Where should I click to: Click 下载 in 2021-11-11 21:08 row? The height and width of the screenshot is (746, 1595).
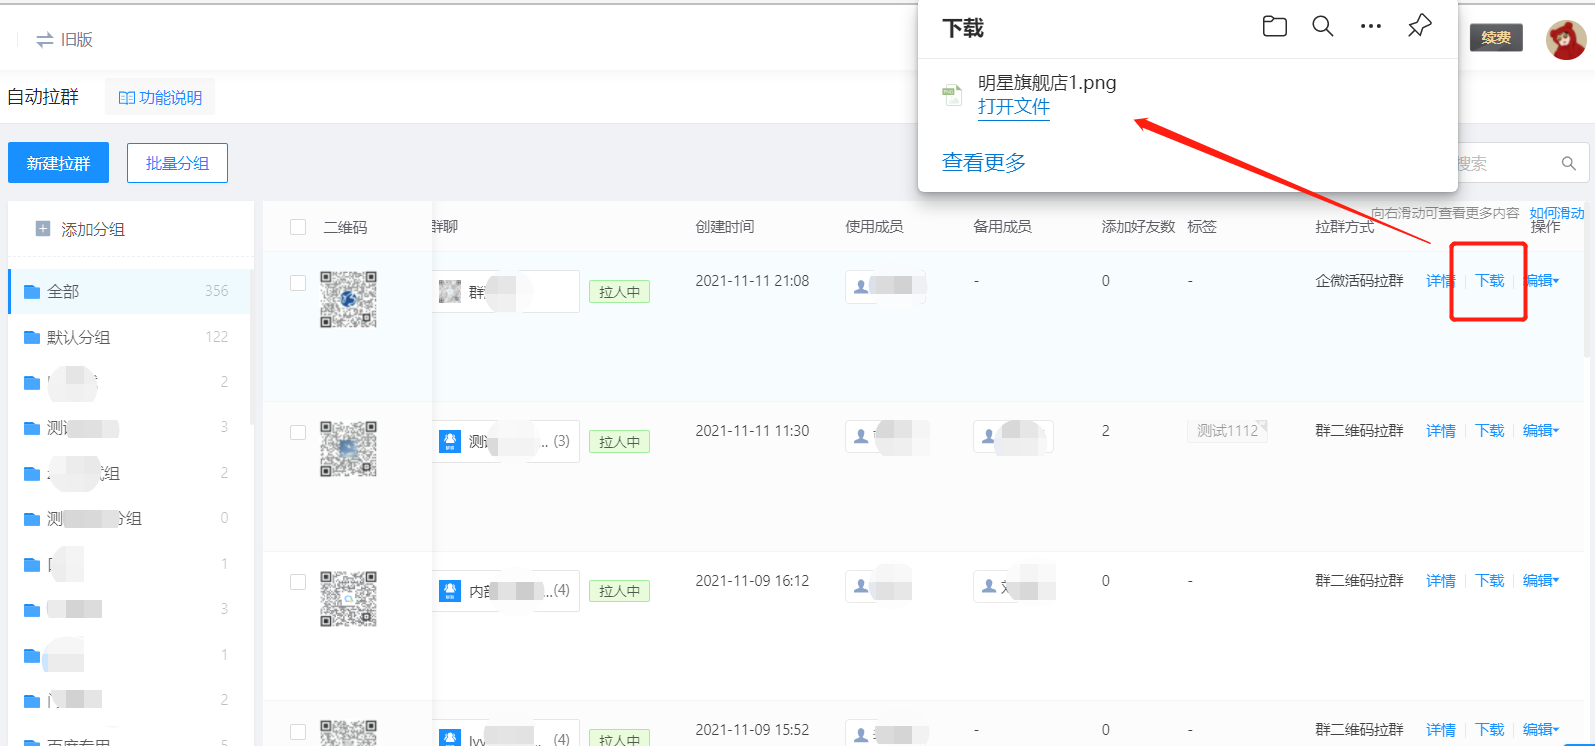[x=1490, y=281]
